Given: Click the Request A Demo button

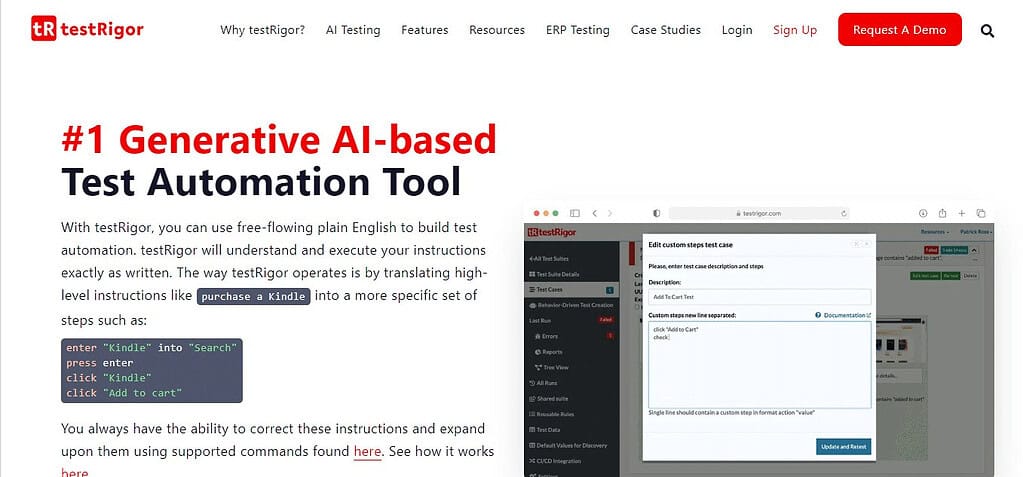Looking at the screenshot, I should pos(899,29).
